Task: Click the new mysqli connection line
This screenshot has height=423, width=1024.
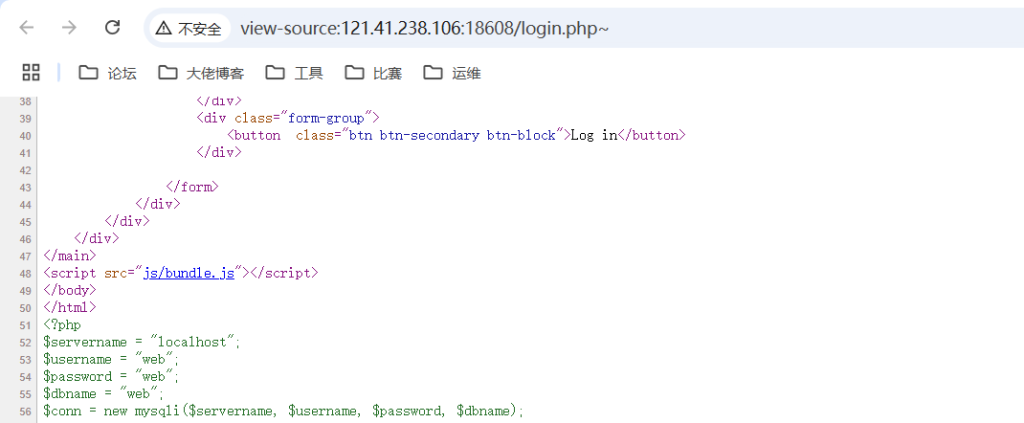Action: coord(283,411)
